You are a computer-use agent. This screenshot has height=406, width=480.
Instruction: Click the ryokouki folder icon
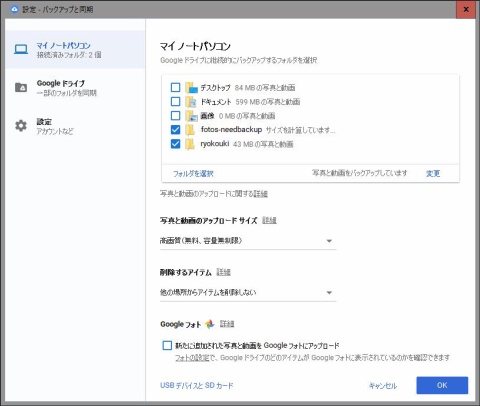click(x=190, y=144)
